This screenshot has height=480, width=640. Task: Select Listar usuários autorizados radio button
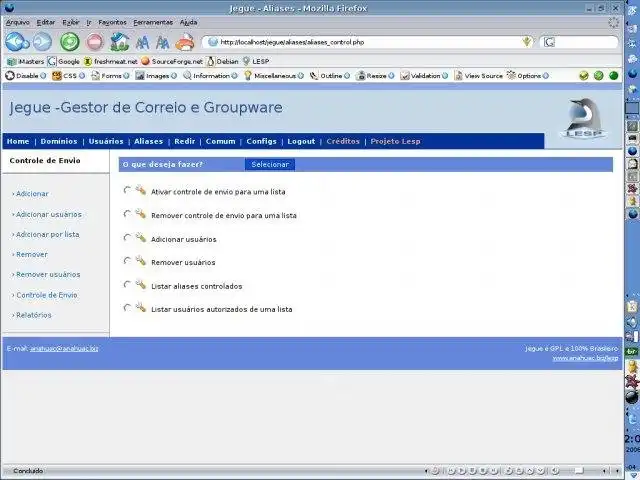[127, 308]
